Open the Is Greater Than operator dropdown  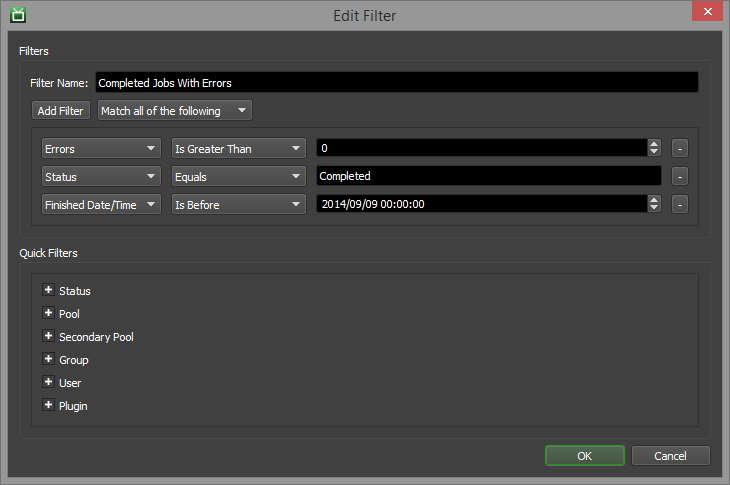[238, 148]
